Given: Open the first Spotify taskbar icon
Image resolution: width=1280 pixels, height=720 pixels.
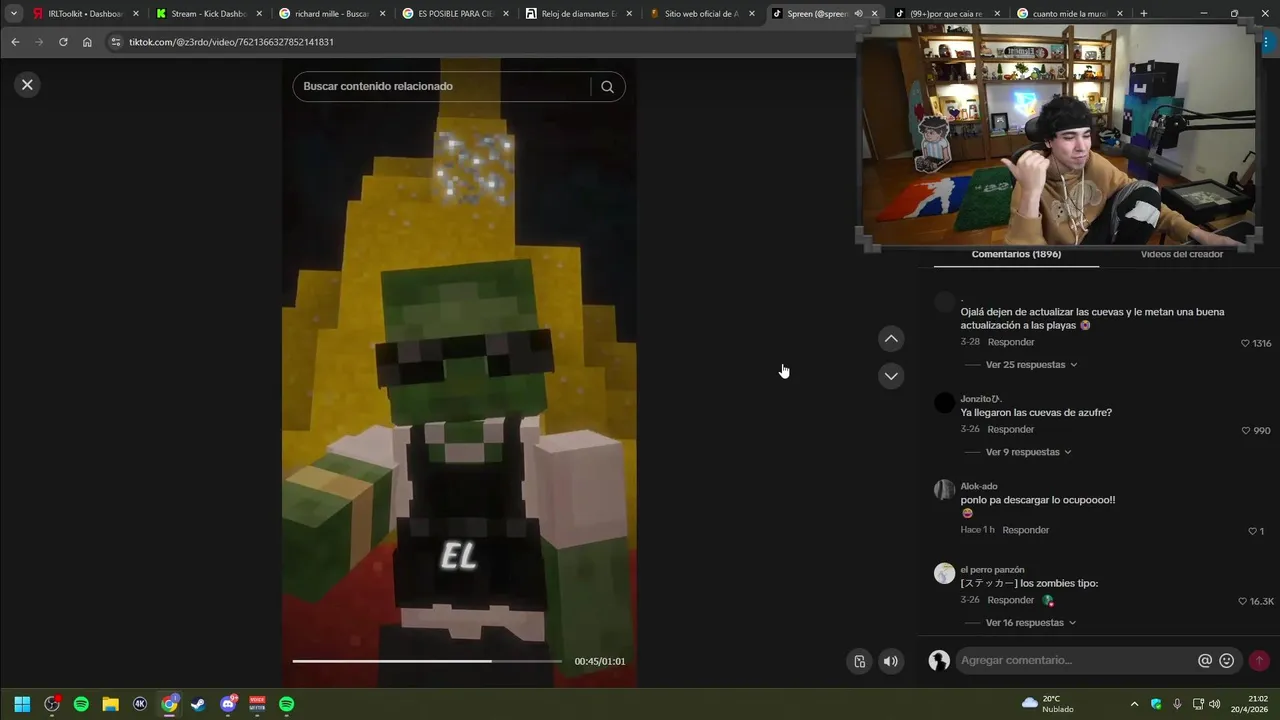Looking at the screenshot, I should pos(81,704).
